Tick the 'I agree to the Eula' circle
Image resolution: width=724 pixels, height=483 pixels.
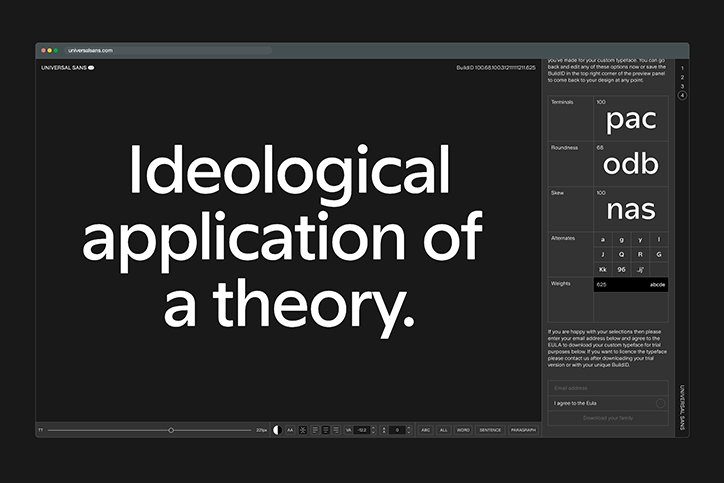[x=660, y=404]
